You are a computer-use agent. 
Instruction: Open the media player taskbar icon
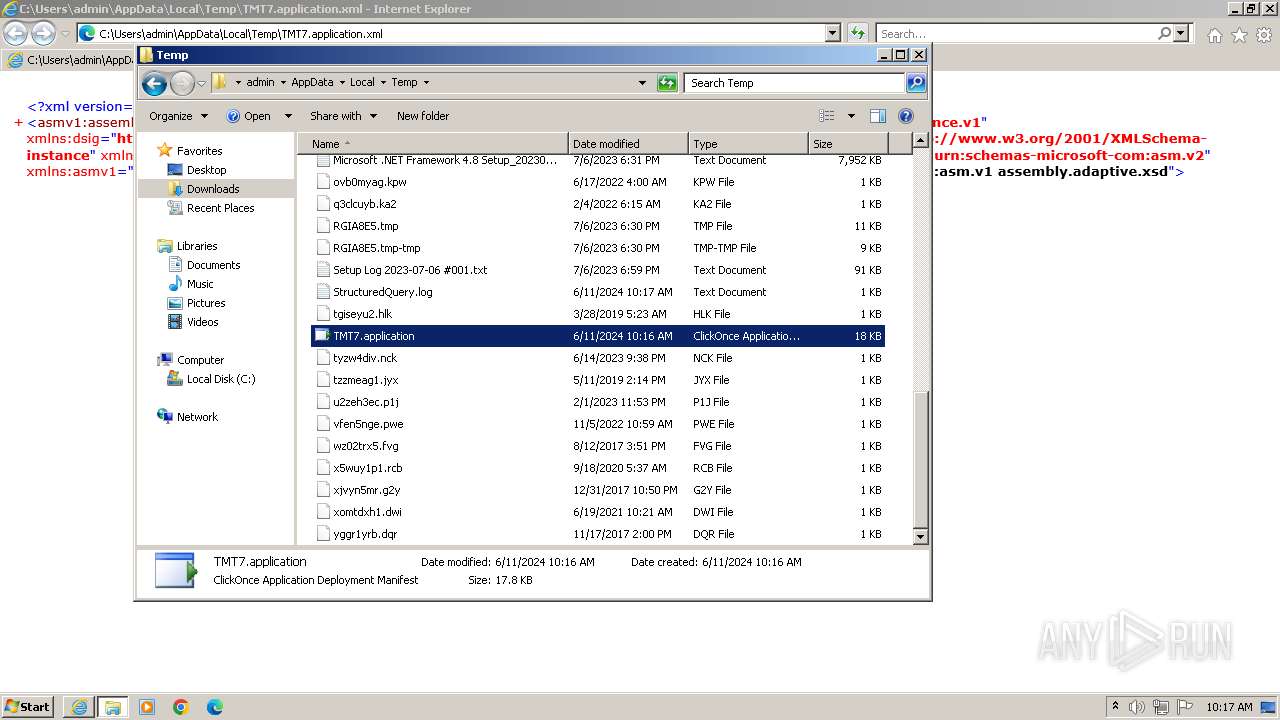point(147,707)
